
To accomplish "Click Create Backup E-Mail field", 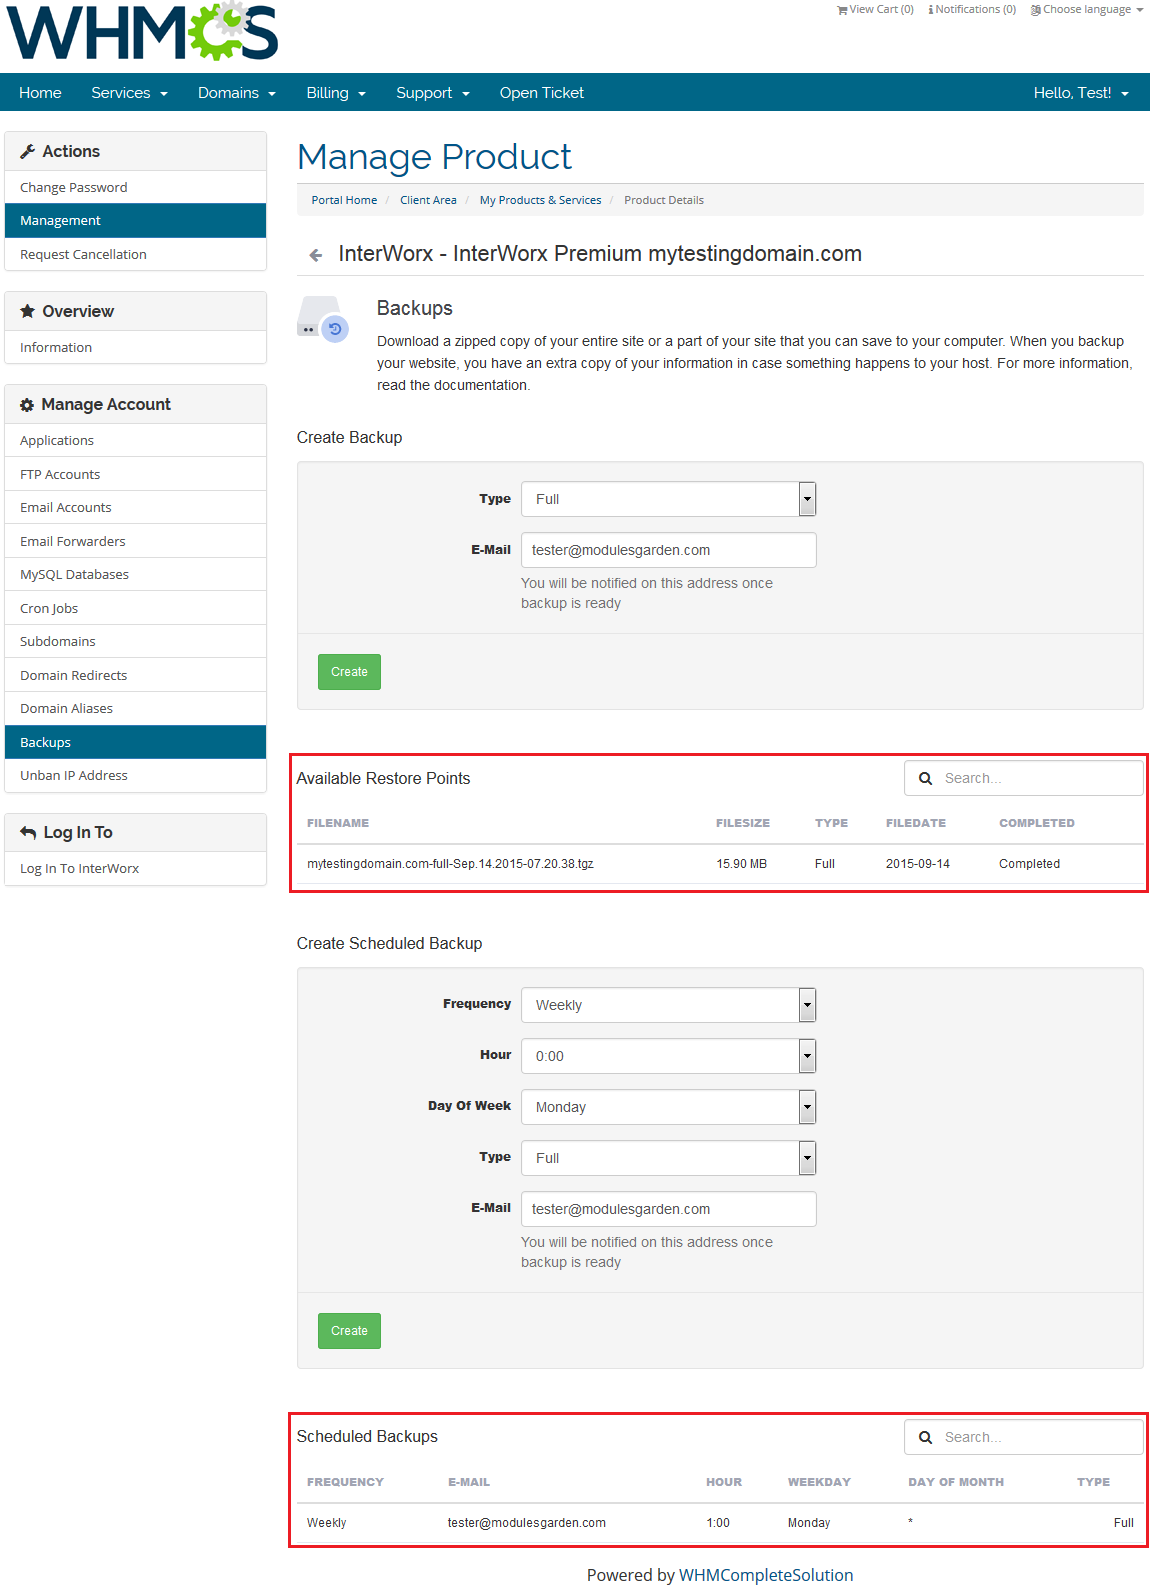I will point(669,550).
